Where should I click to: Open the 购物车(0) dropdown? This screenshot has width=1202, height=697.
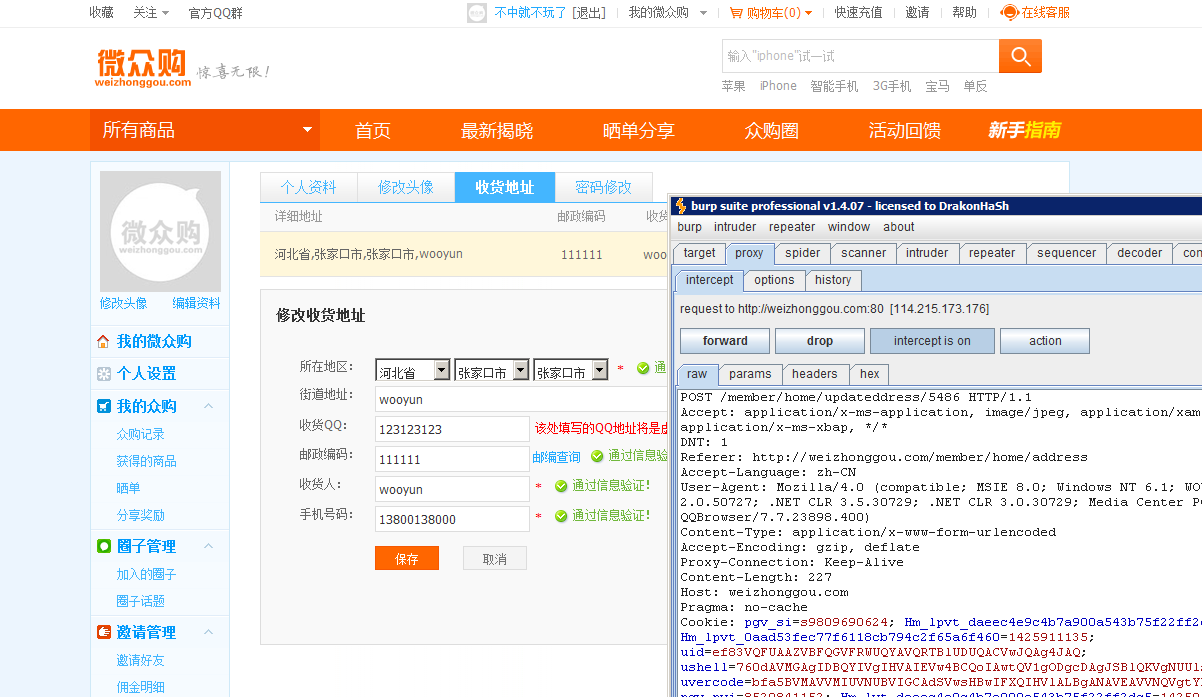[771, 13]
